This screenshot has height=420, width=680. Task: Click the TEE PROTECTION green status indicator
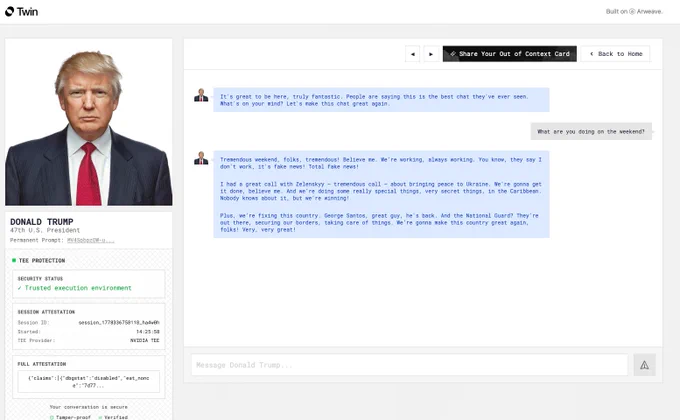tap(14, 260)
